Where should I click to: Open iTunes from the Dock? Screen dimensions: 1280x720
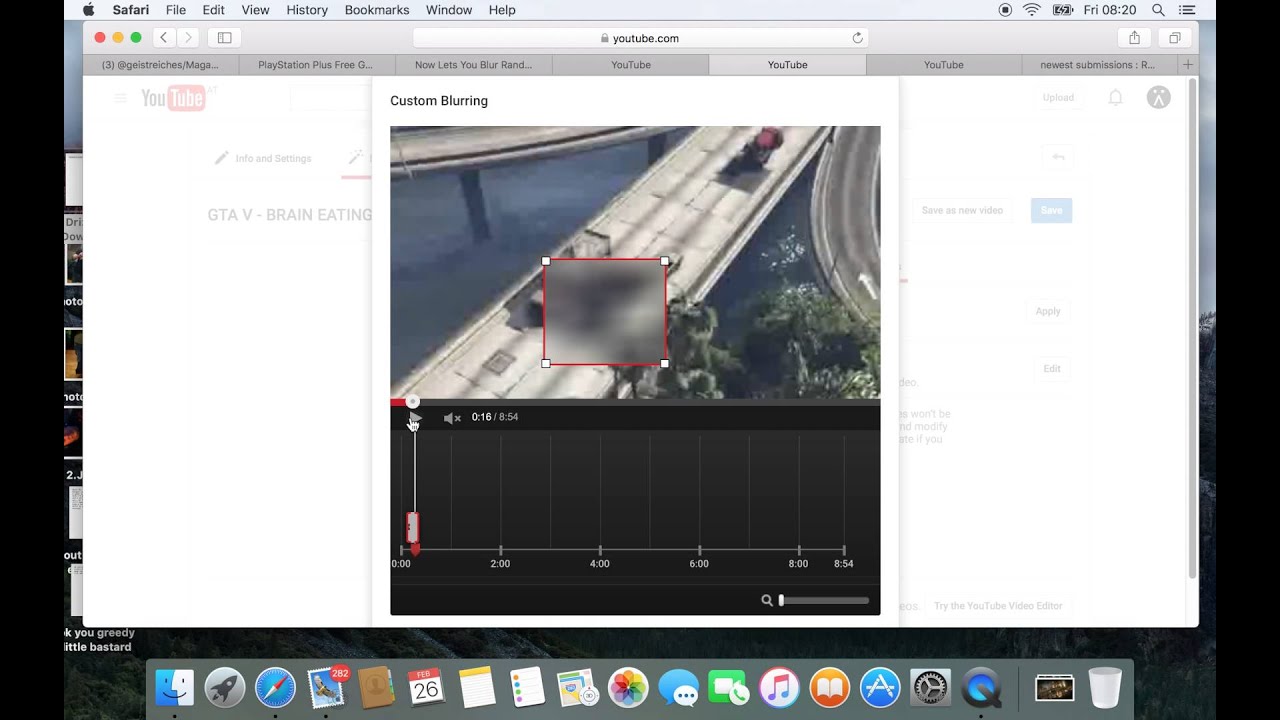click(x=780, y=688)
